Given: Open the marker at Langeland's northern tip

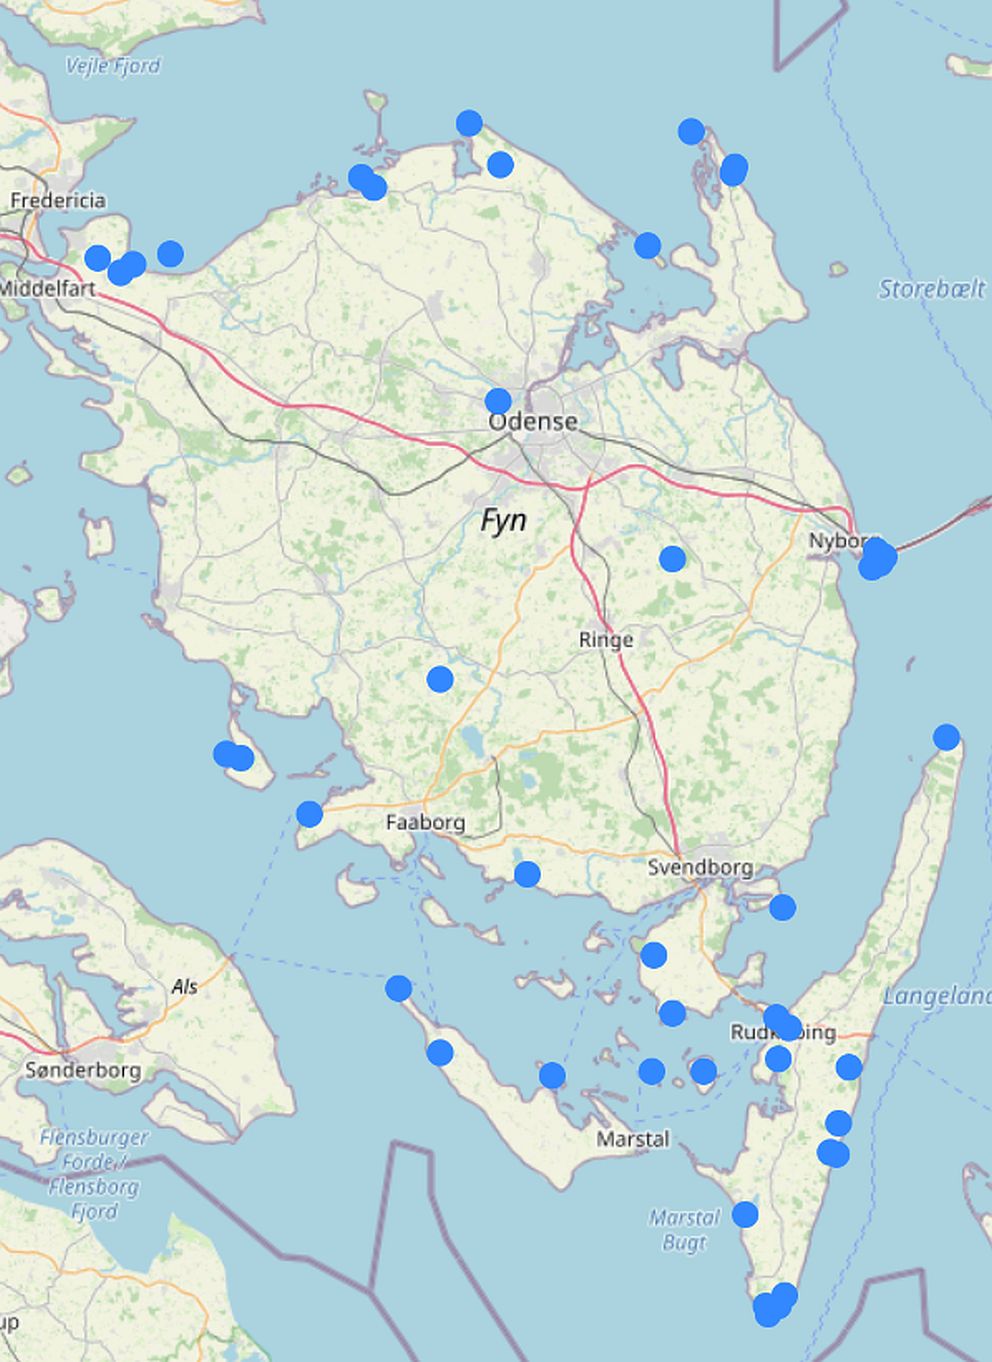Looking at the screenshot, I should point(946,738).
